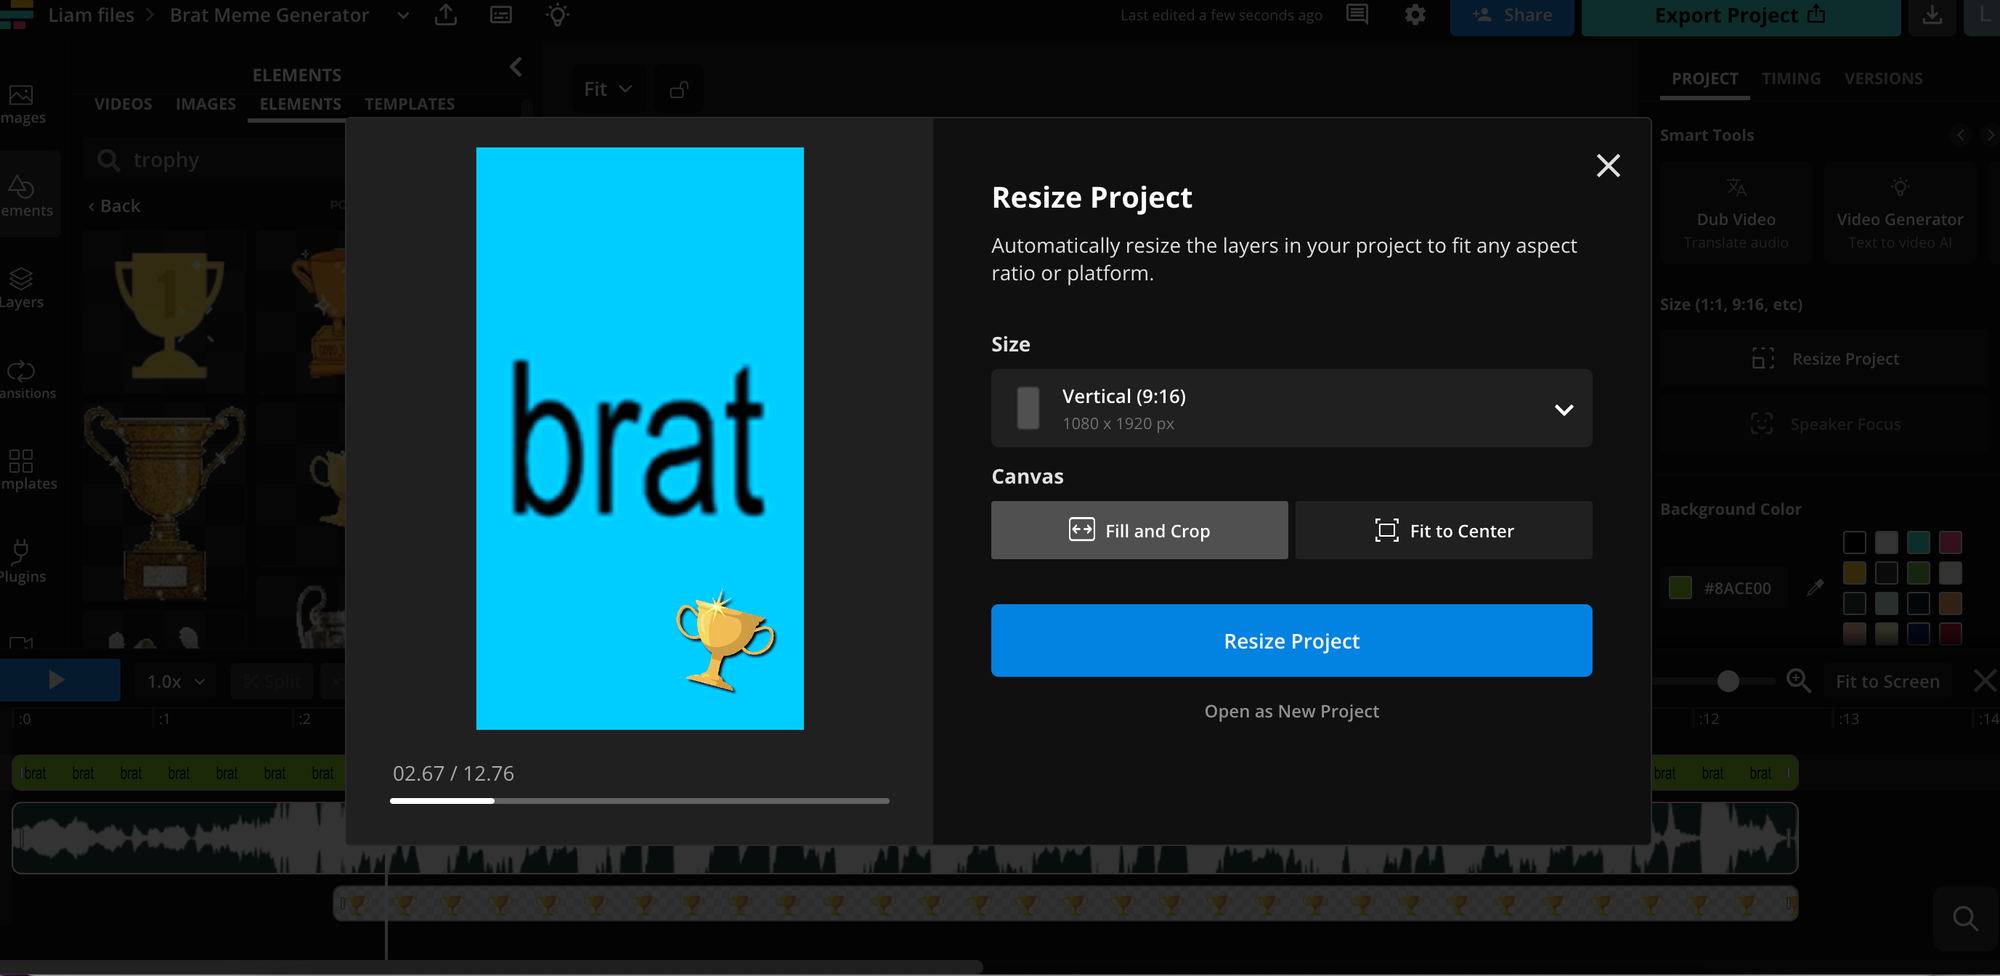Image resolution: width=2000 pixels, height=976 pixels.
Task: Click the Liam files breadcrumb
Action: pyautogui.click(x=91, y=15)
